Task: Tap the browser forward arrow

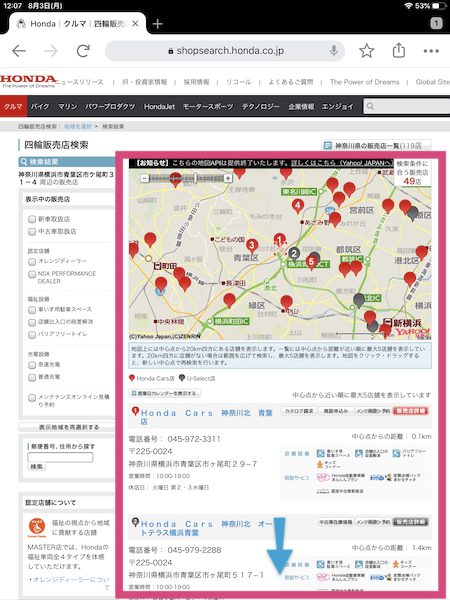Action: coord(51,51)
